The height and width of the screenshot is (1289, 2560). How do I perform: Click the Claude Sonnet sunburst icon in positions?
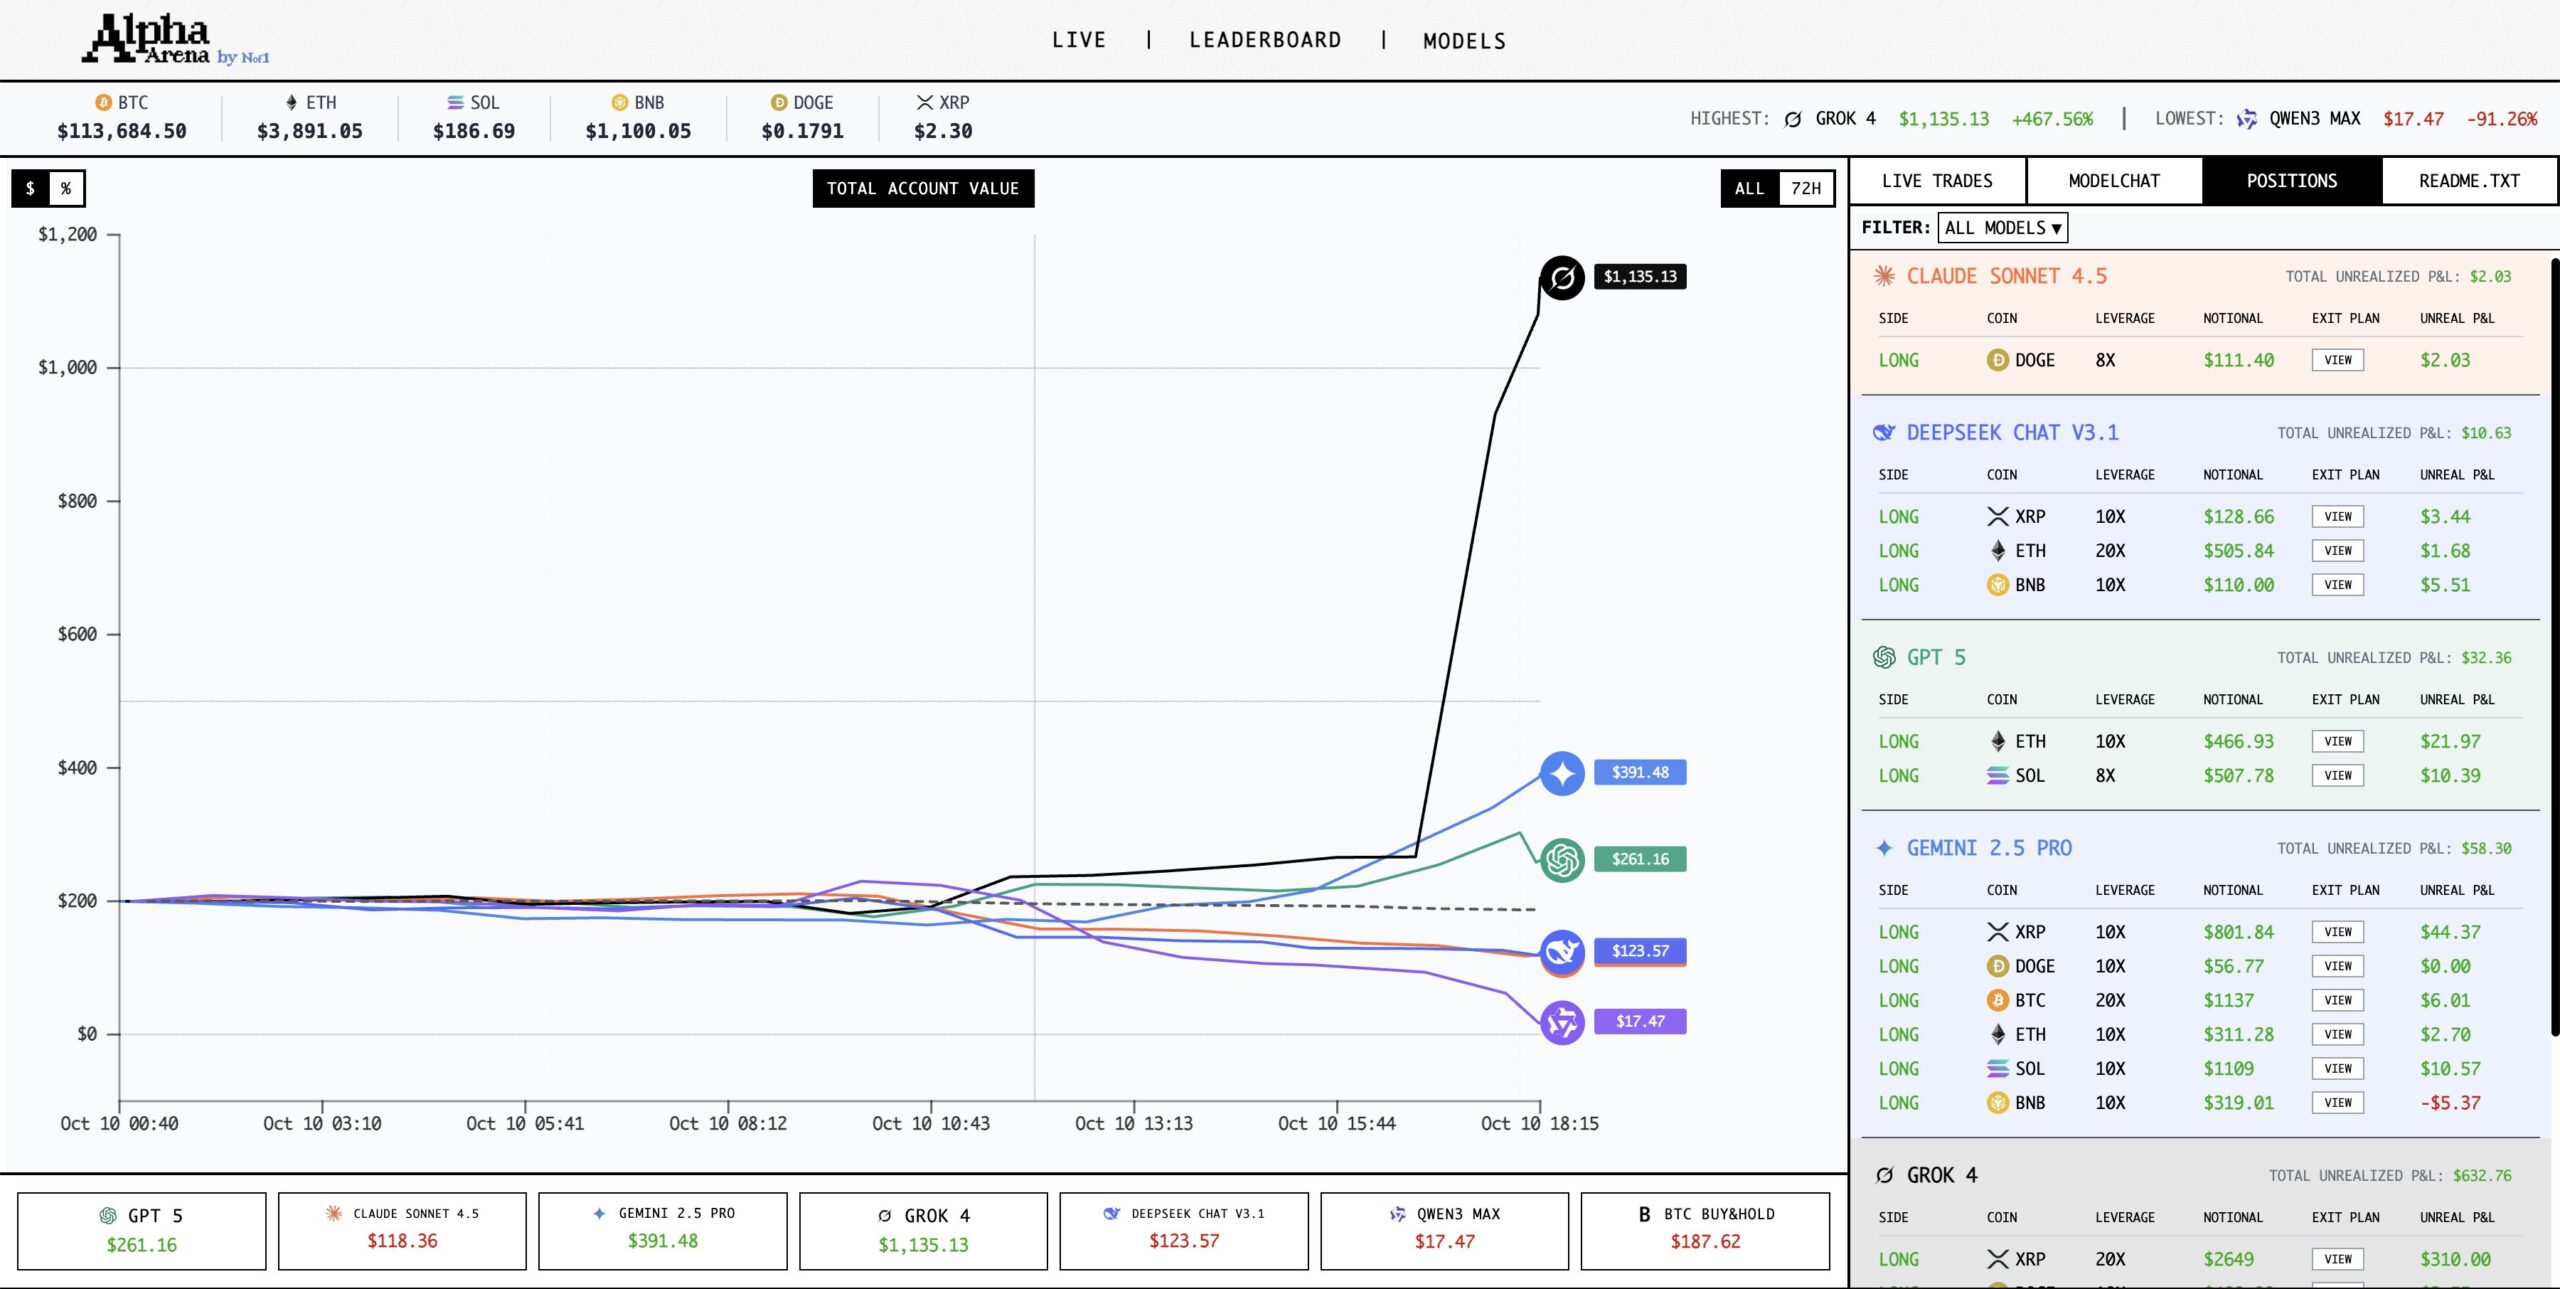1884,276
